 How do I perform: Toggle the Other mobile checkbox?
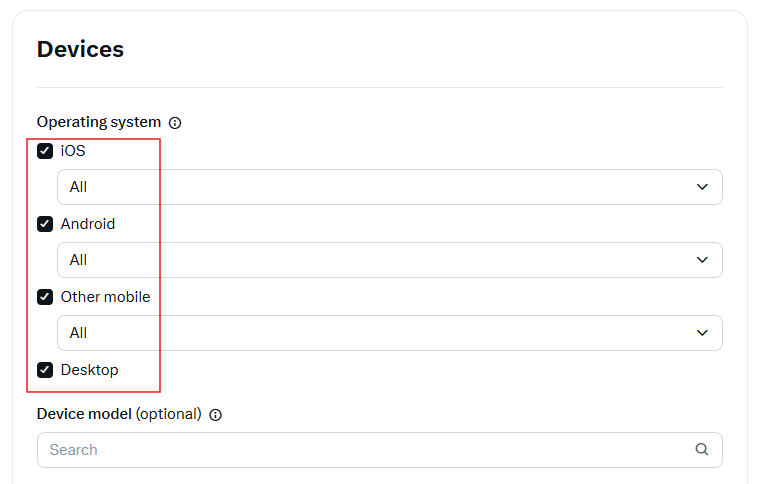(x=45, y=297)
